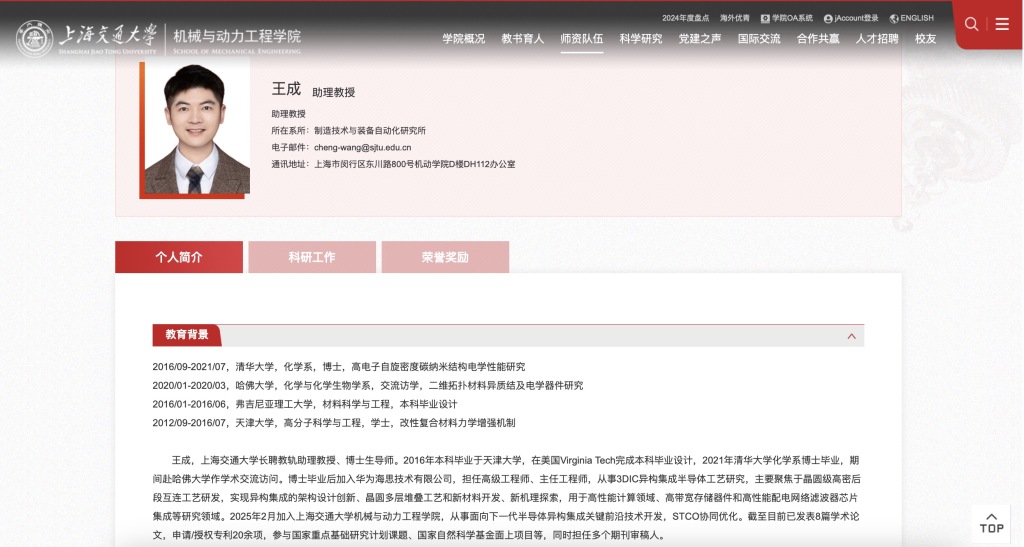
Task: Collapse the 教育背景 section chevron
Action: point(851,336)
